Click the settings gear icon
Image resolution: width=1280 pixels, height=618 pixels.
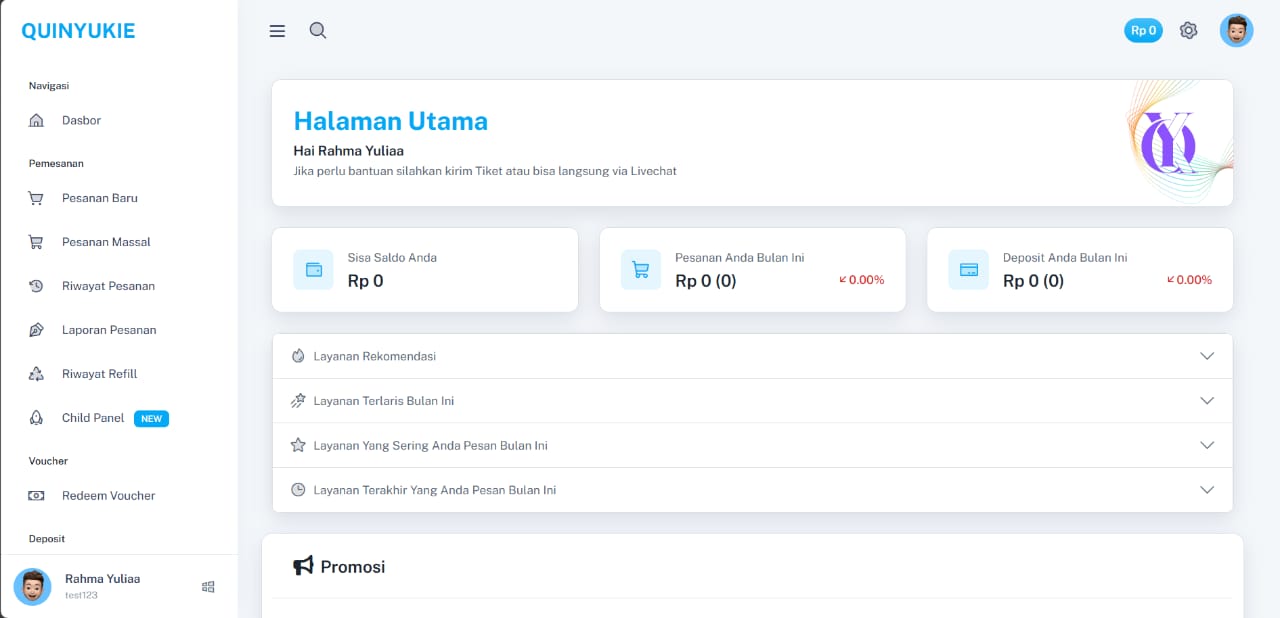point(1188,31)
